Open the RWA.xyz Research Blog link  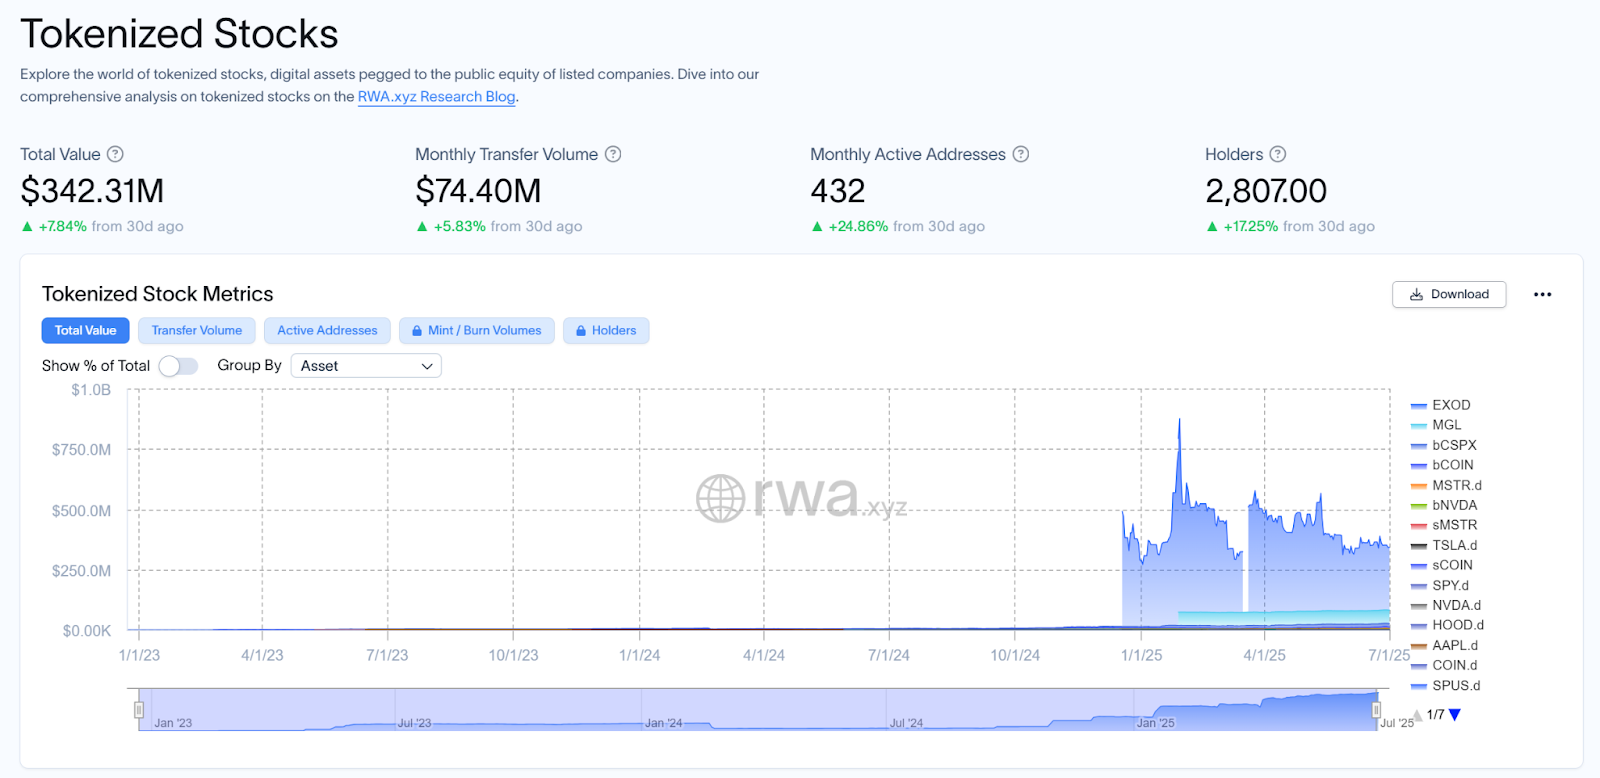click(437, 97)
